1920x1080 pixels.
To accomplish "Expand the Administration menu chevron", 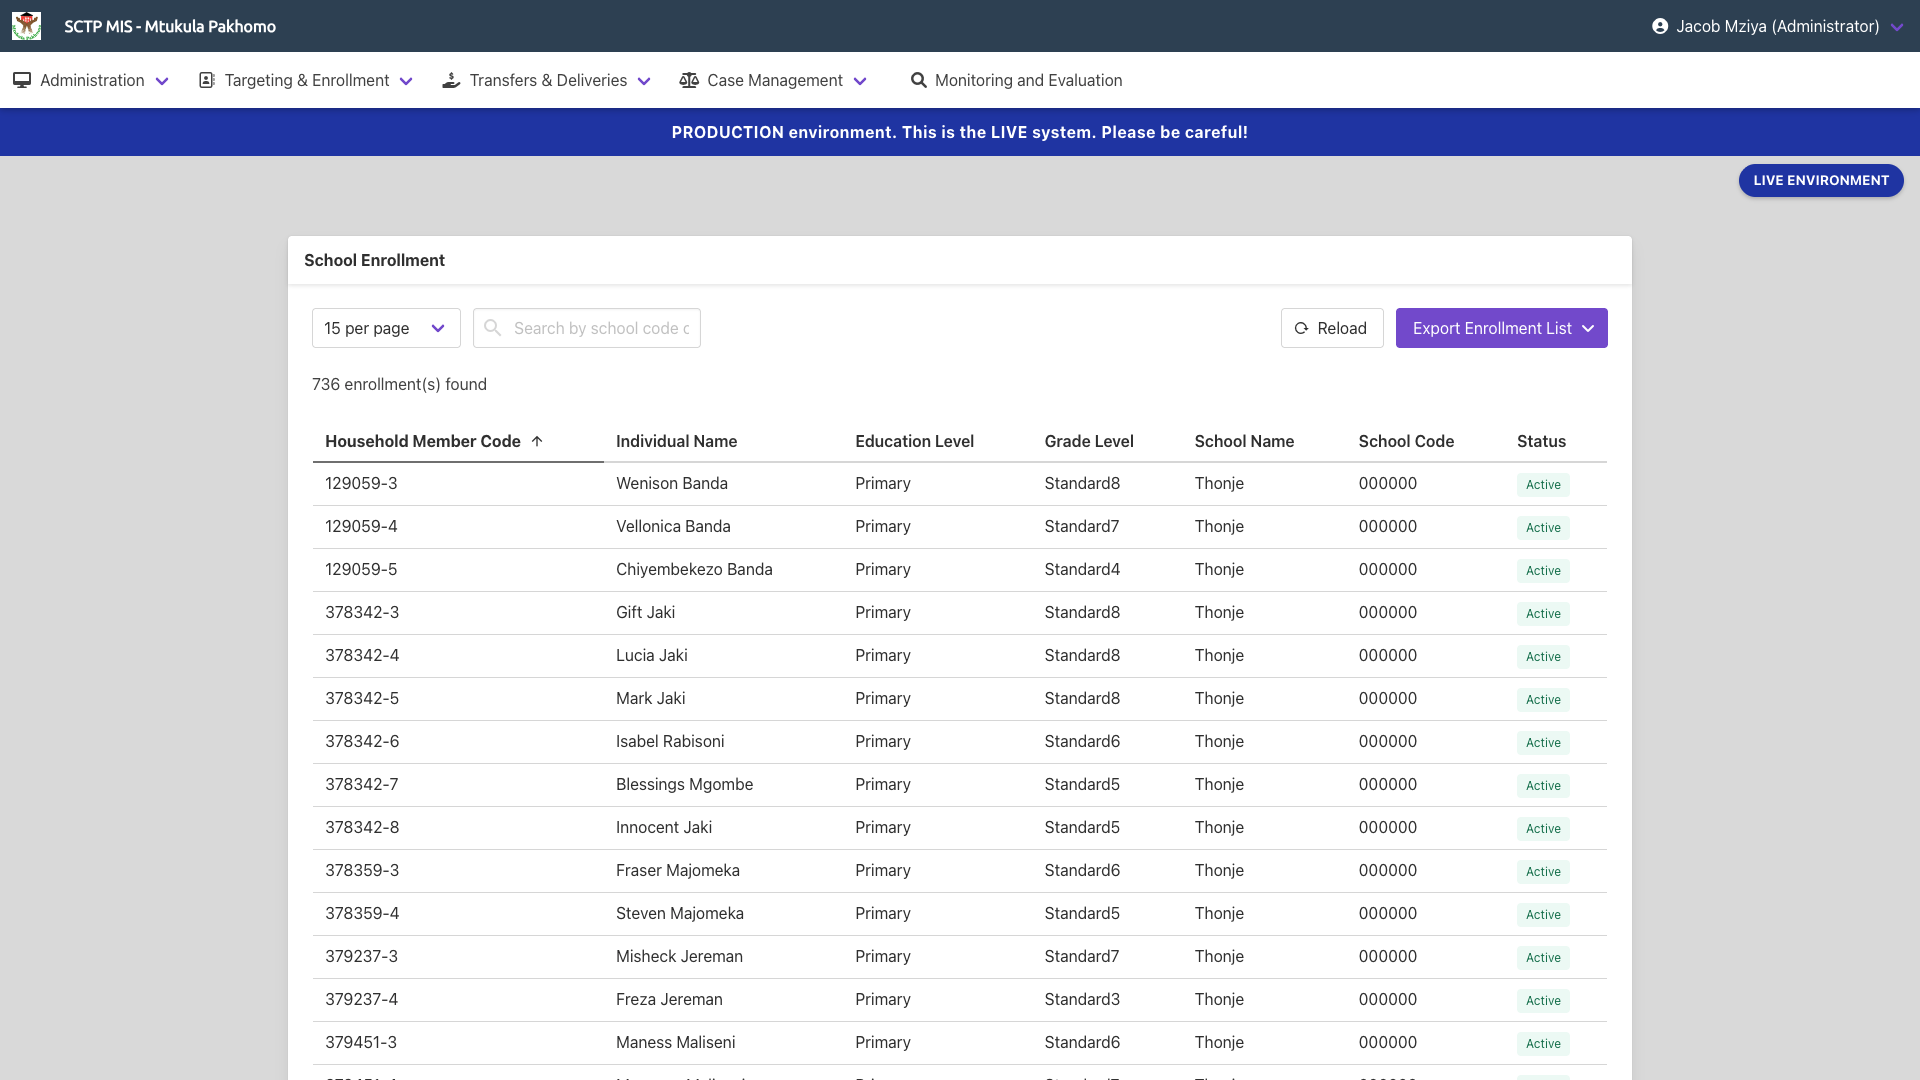I will point(162,81).
